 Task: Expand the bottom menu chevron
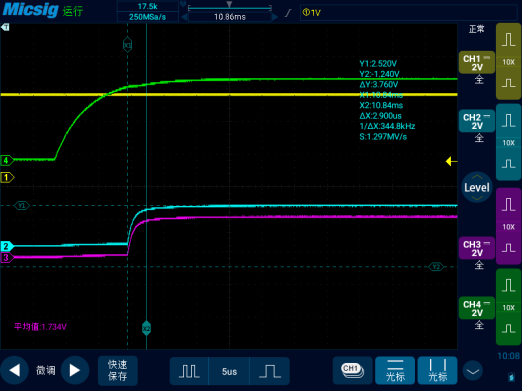coord(473,371)
